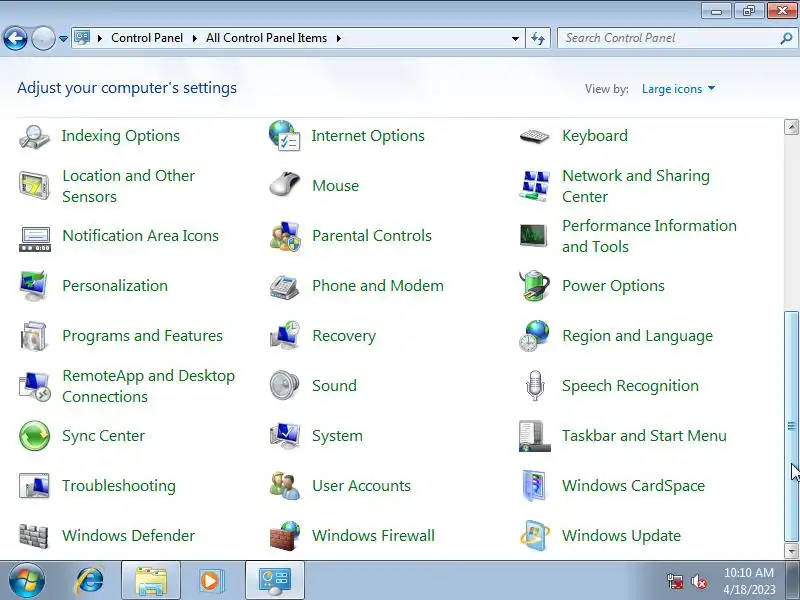Open the Region and Language link
Screen dimensions: 800x600
[x=637, y=336]
